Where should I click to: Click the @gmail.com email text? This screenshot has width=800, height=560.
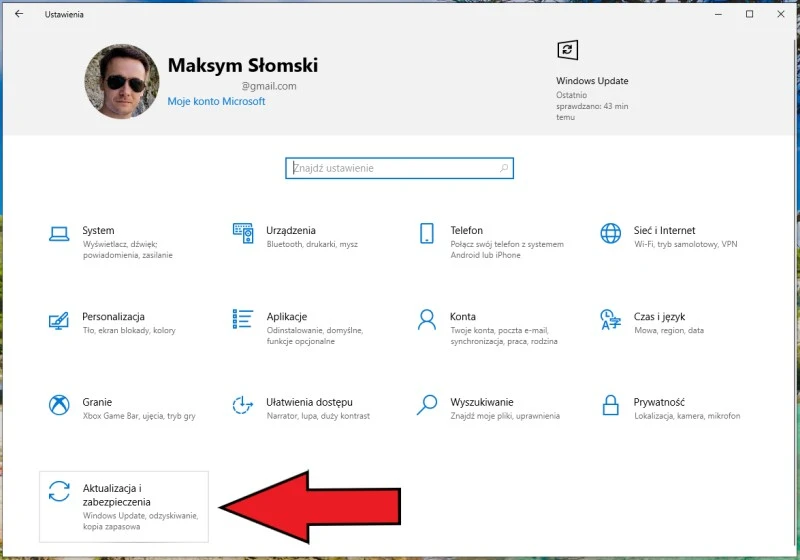pos(269,86)
